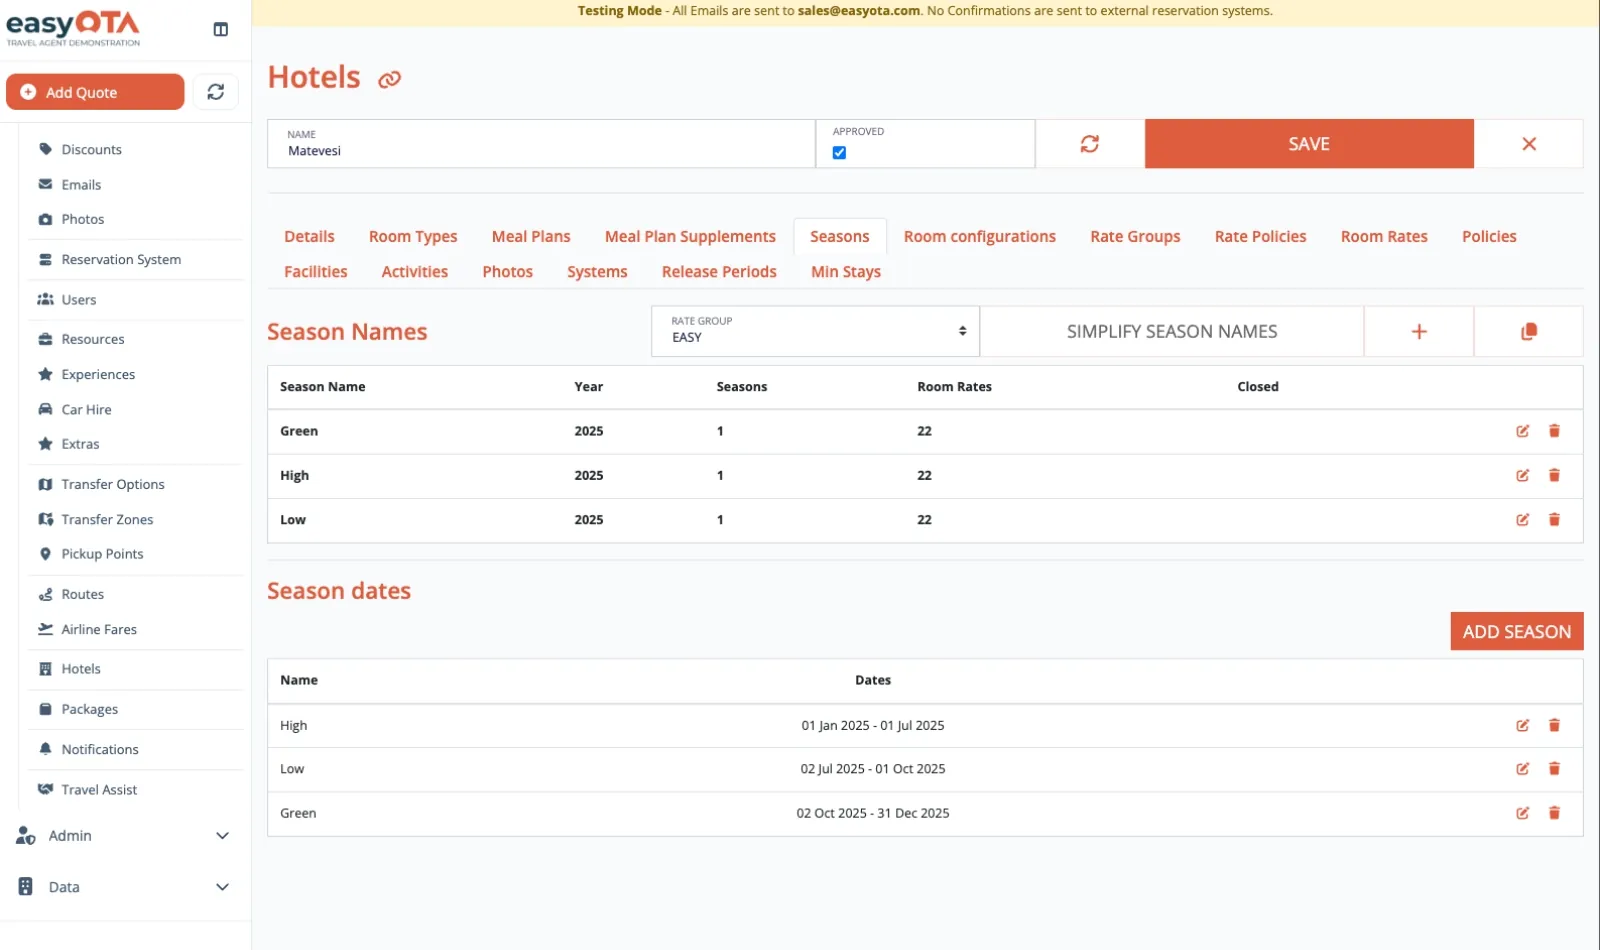Open the Rate Groups tab

pyautogui.click(x=1135, y=236)
